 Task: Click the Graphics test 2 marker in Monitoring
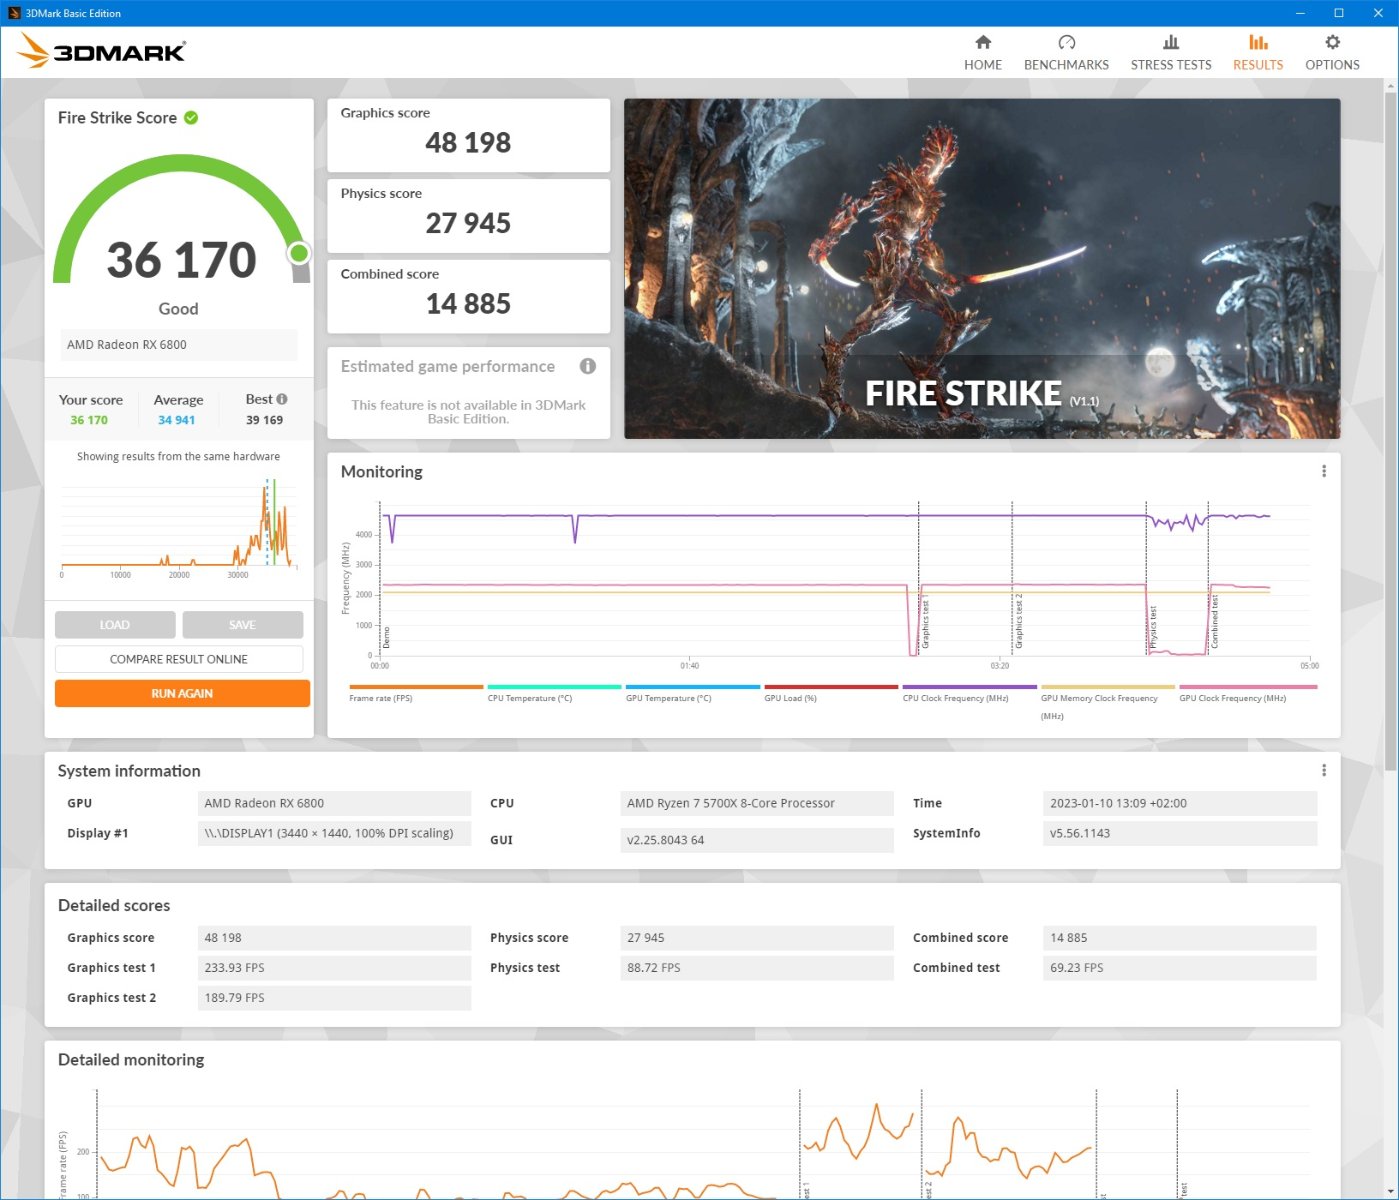pyautogui.click(x=1019, y=621)
